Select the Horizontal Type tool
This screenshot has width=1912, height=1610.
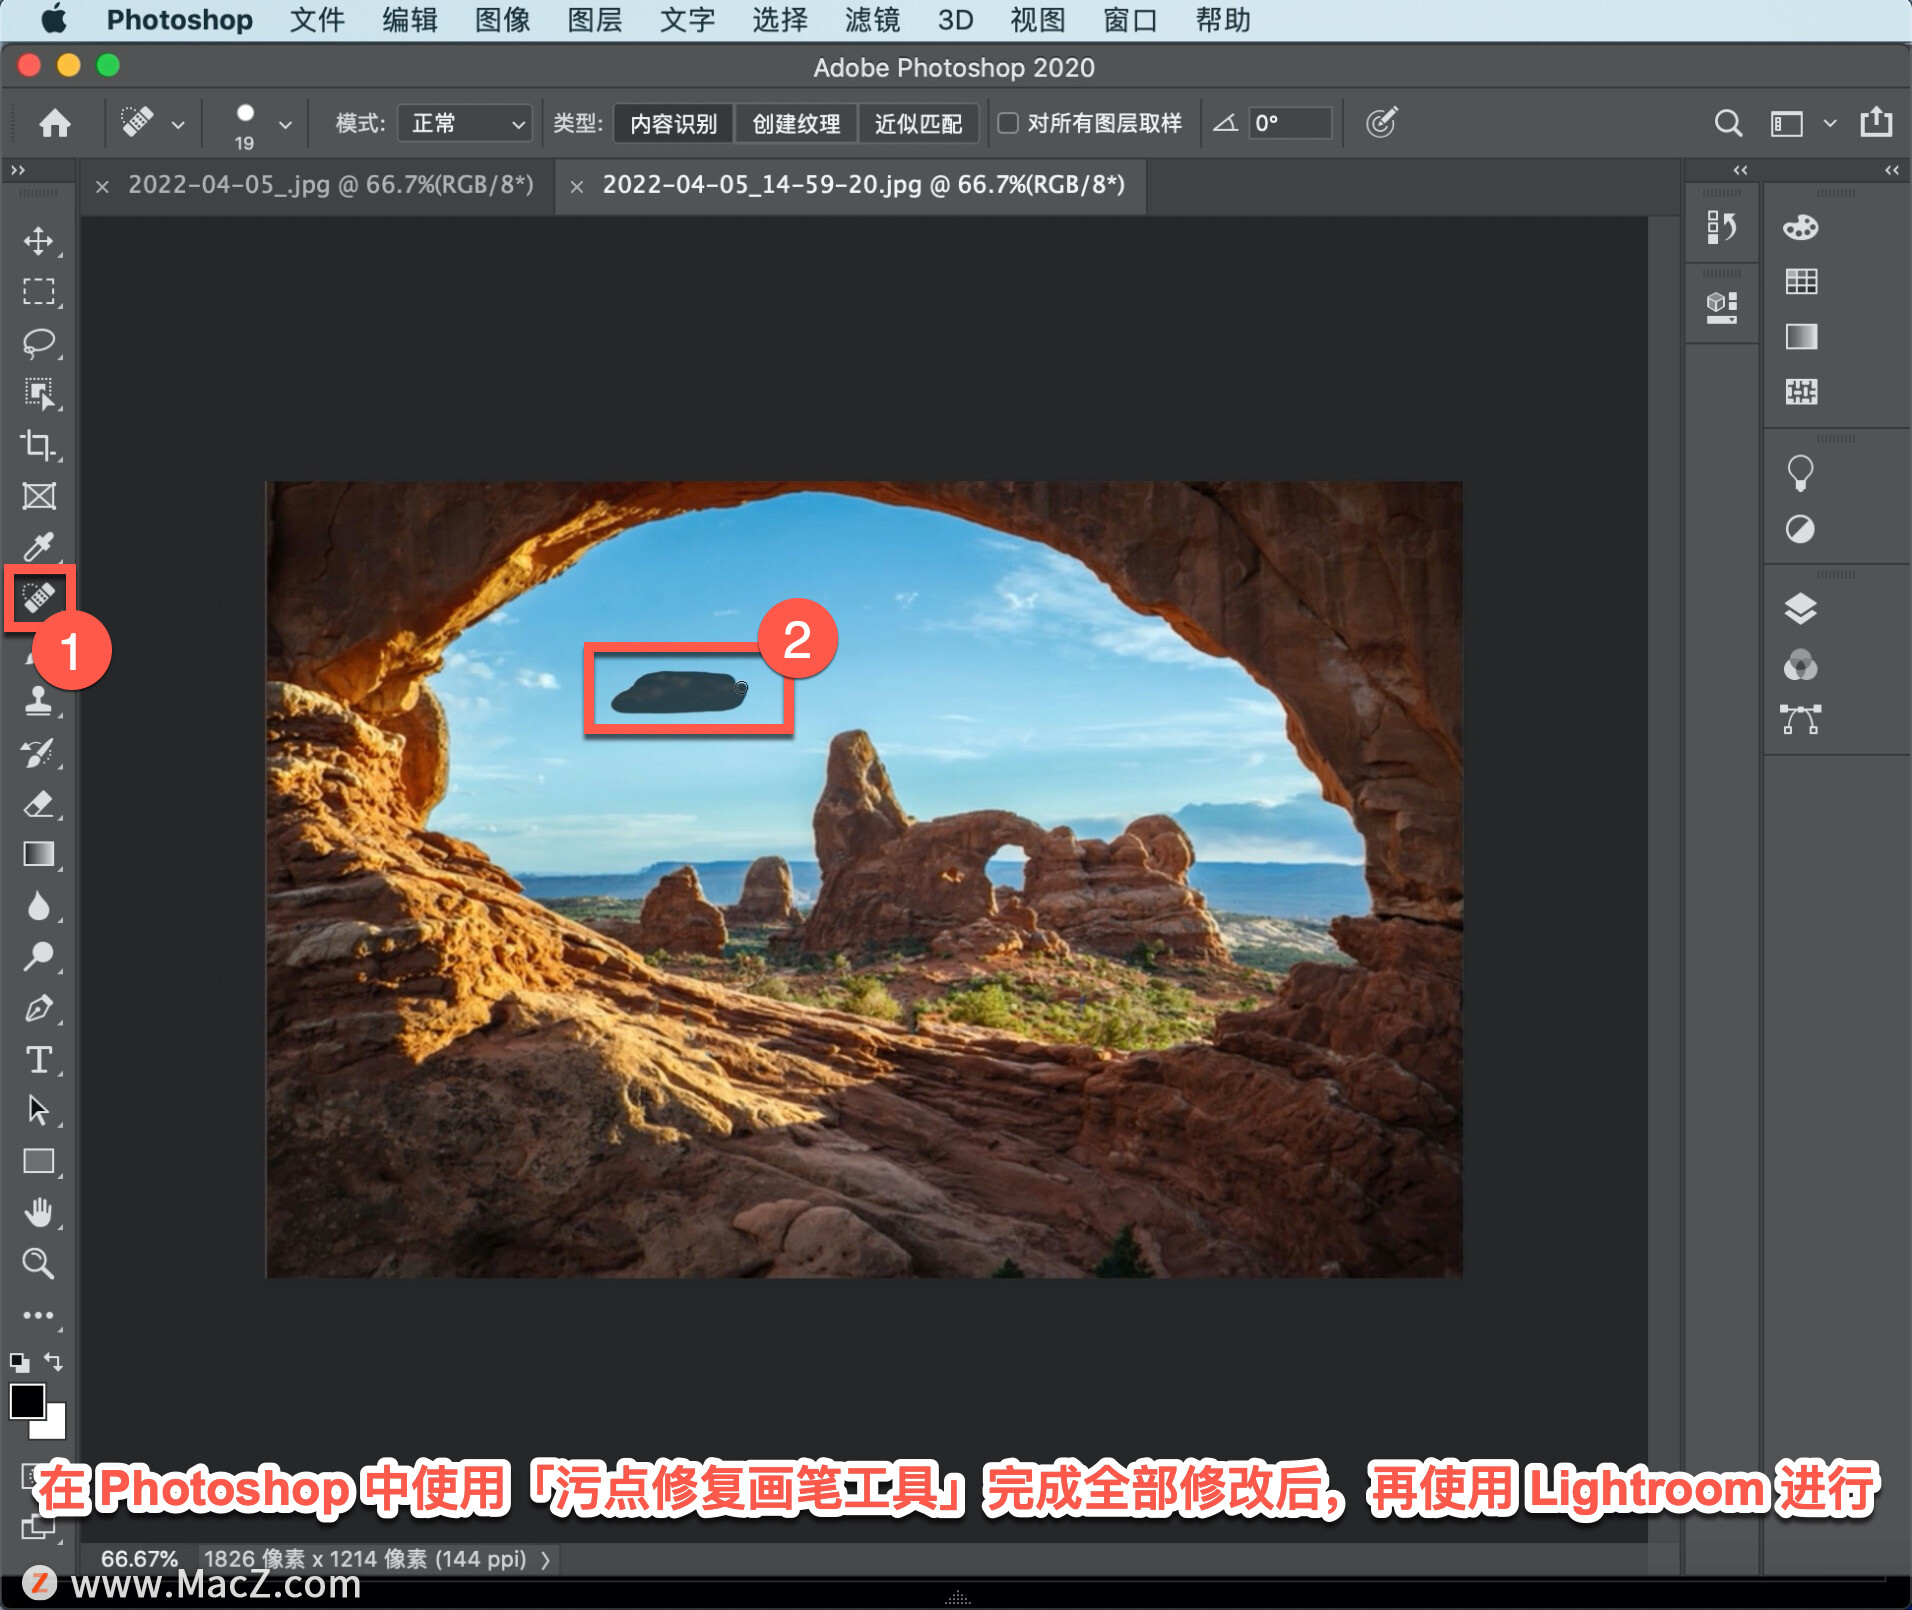pyautogui.click(x=38, y=1059)
